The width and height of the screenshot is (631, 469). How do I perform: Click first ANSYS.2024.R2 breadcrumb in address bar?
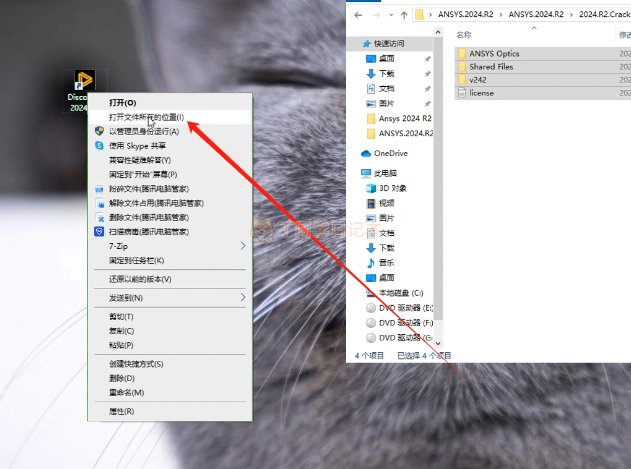(x=466, y=14)
